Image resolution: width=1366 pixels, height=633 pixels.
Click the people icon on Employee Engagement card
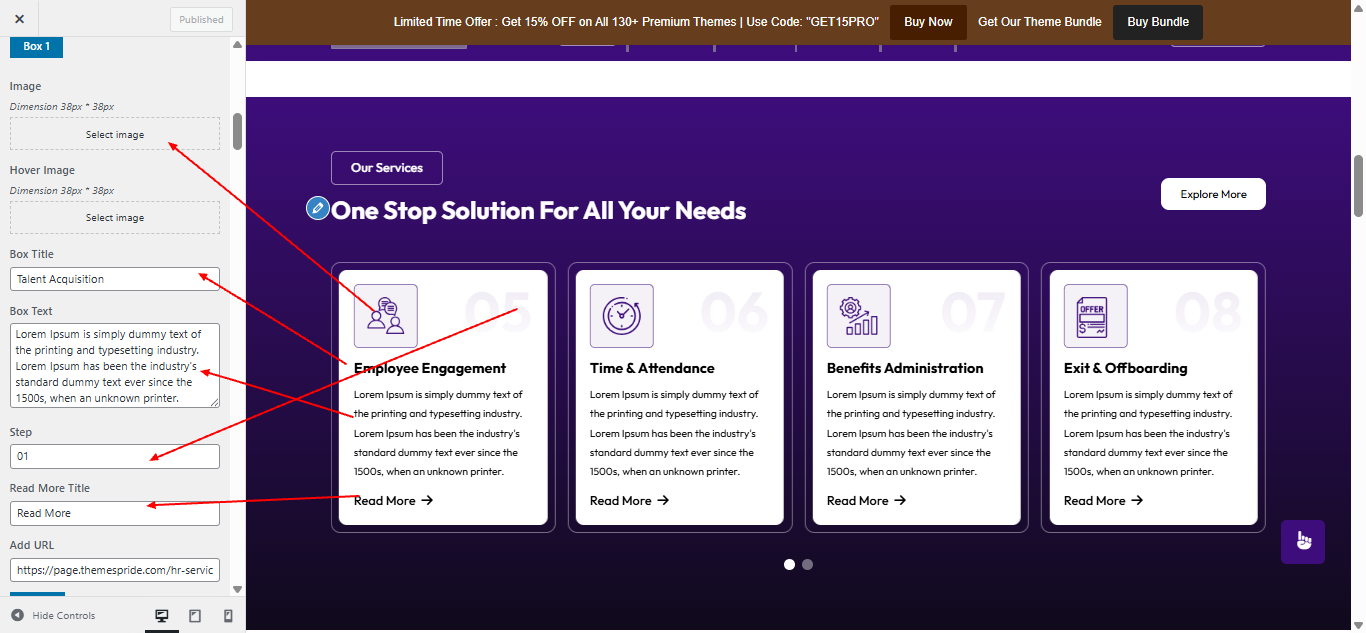(385, 315)
